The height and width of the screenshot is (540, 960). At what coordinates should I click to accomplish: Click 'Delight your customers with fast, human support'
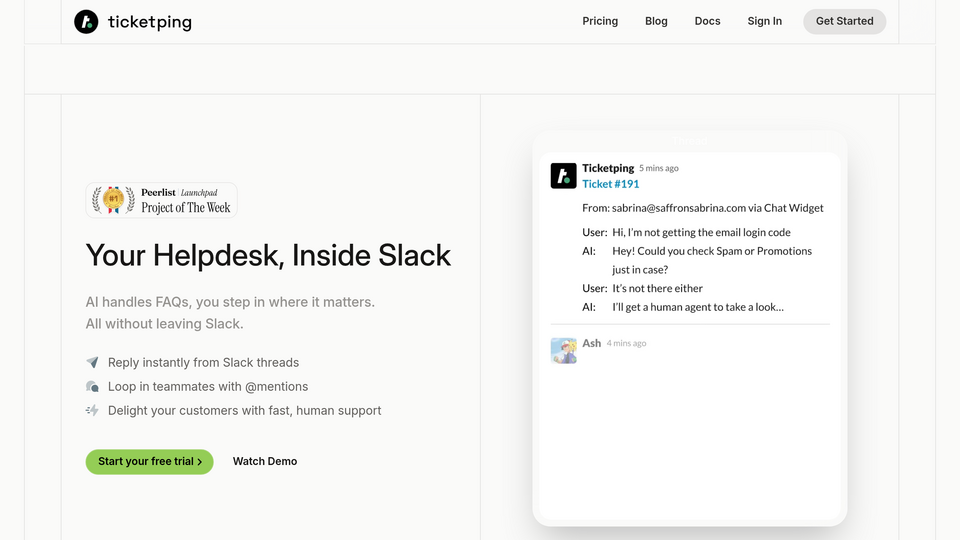pos(245,410)
